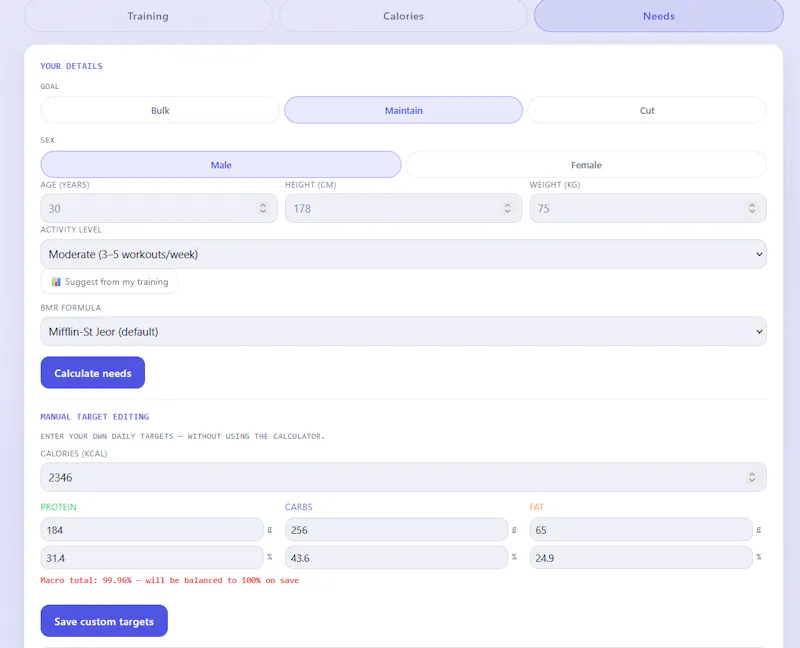This screenshot has width=800, height=648.
Task: Click the CARBS label
Action: point(298,507)
